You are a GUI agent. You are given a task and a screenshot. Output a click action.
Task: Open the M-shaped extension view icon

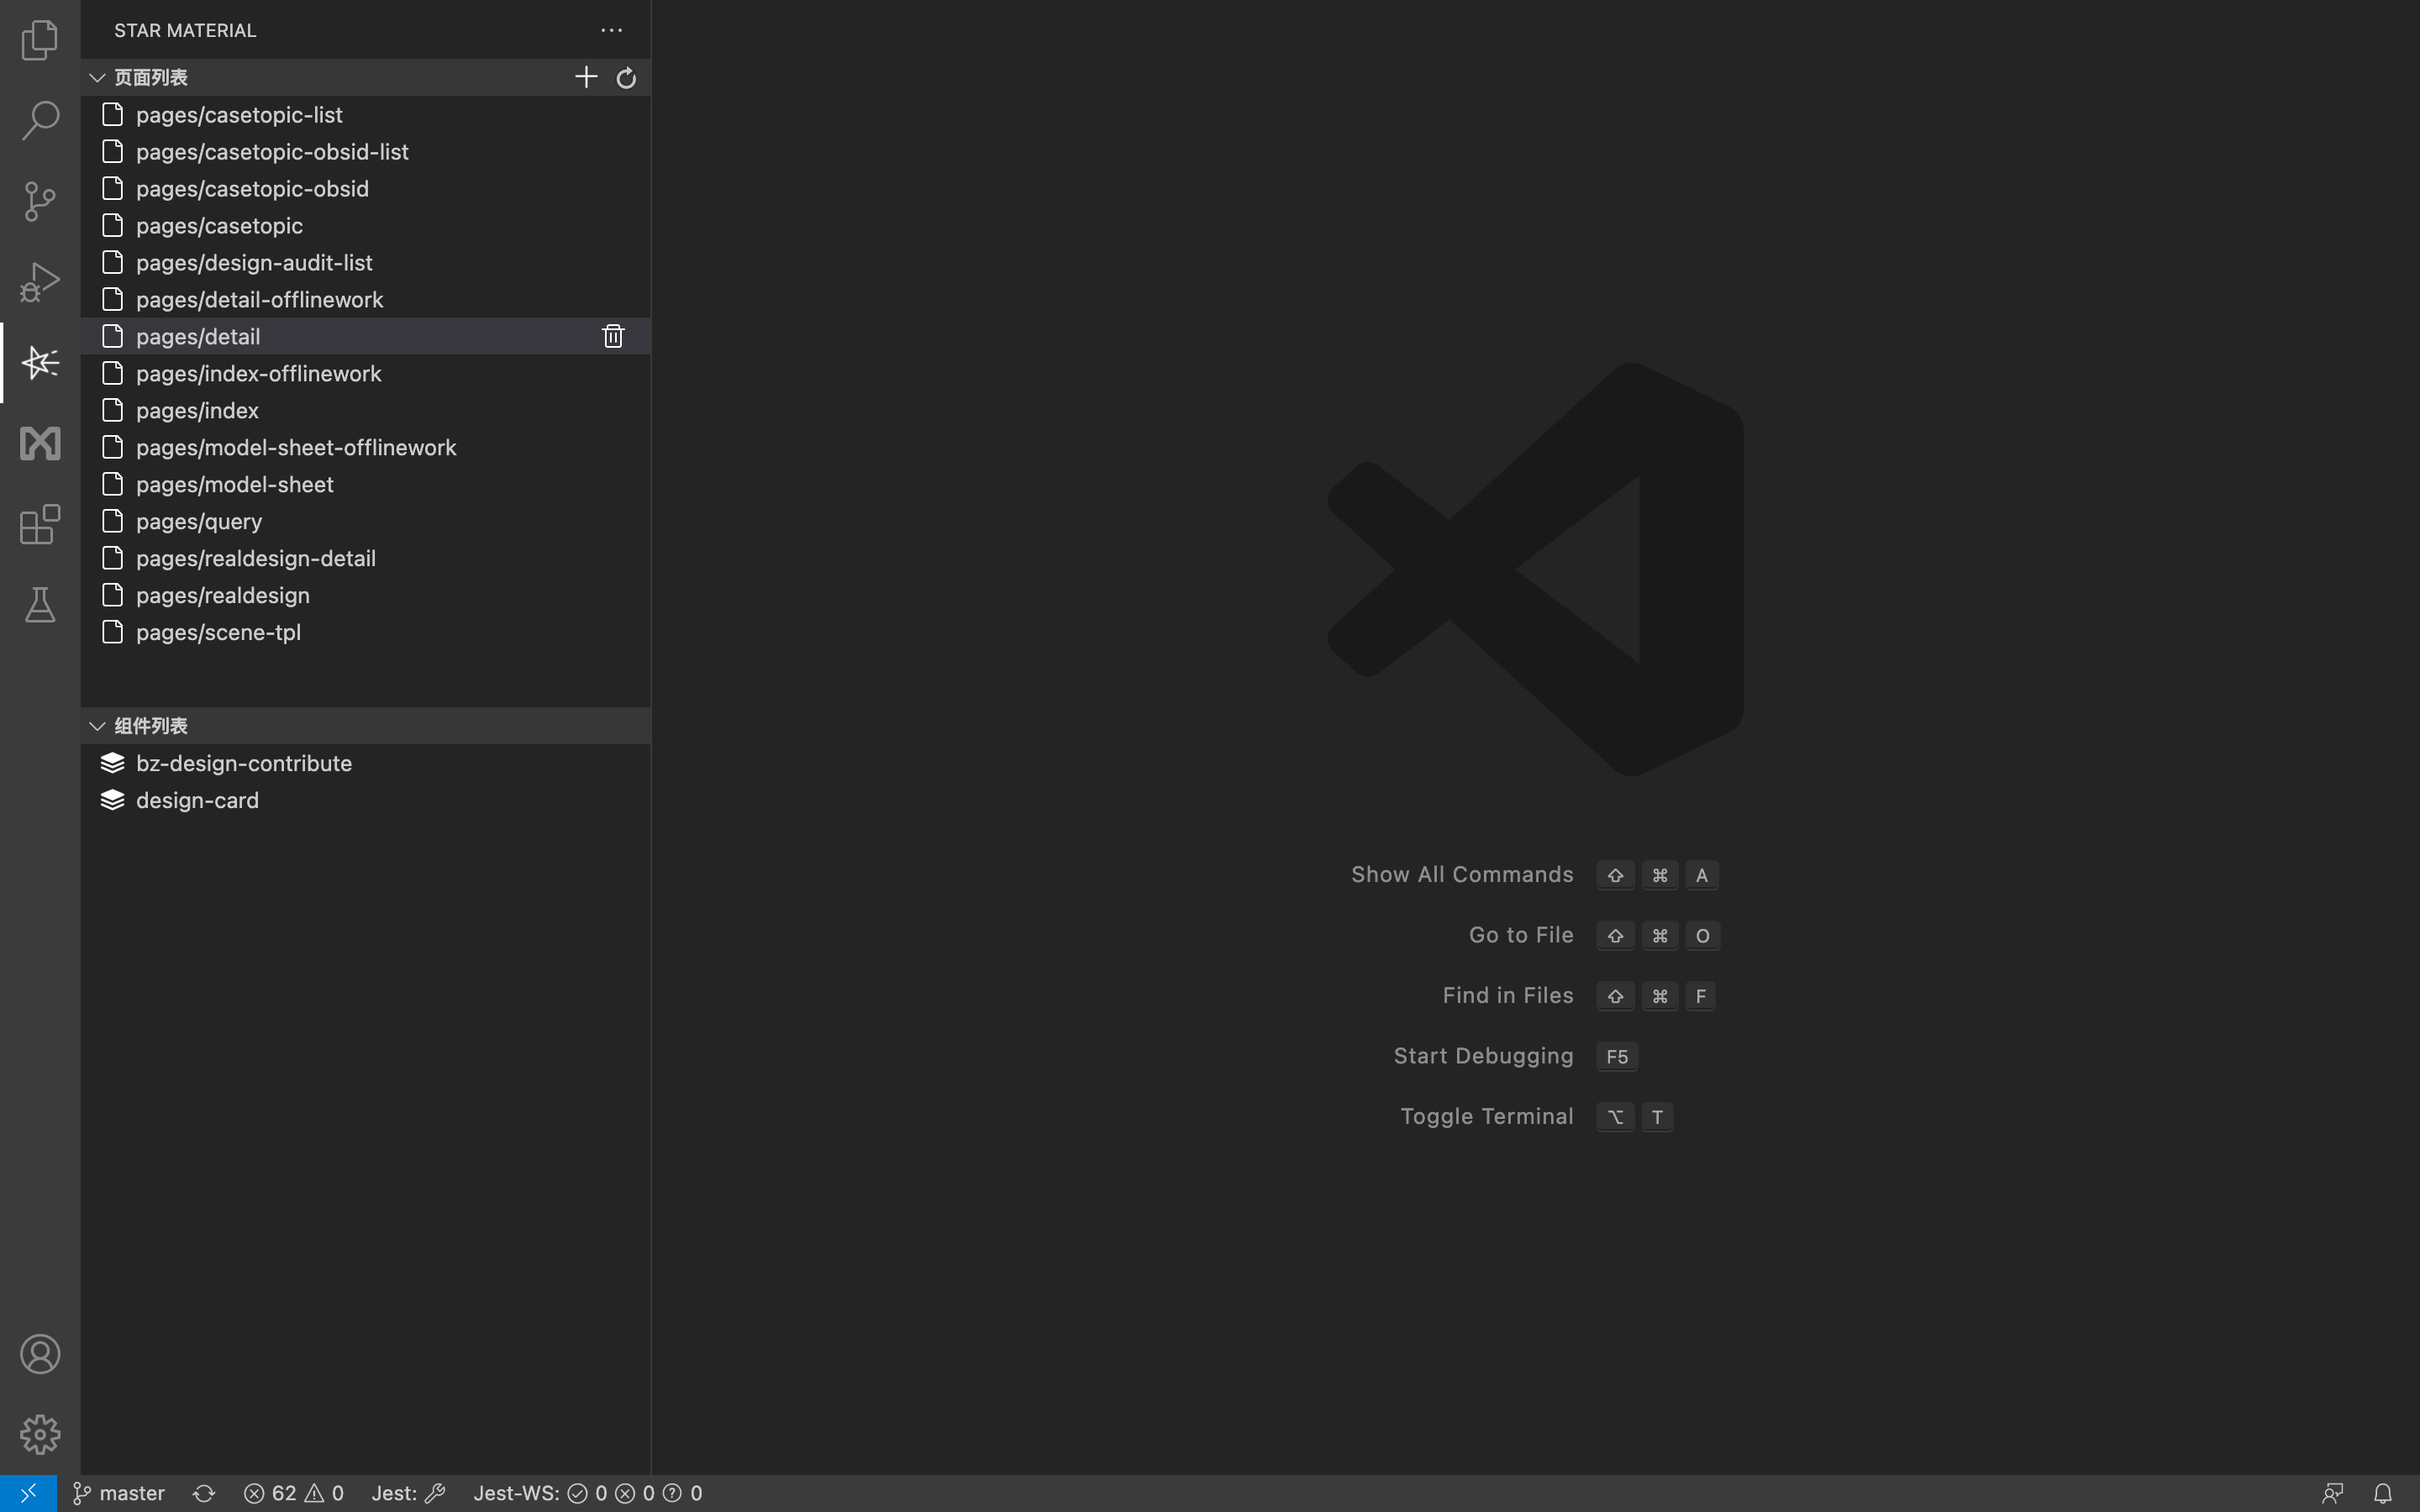click(40, 443)
